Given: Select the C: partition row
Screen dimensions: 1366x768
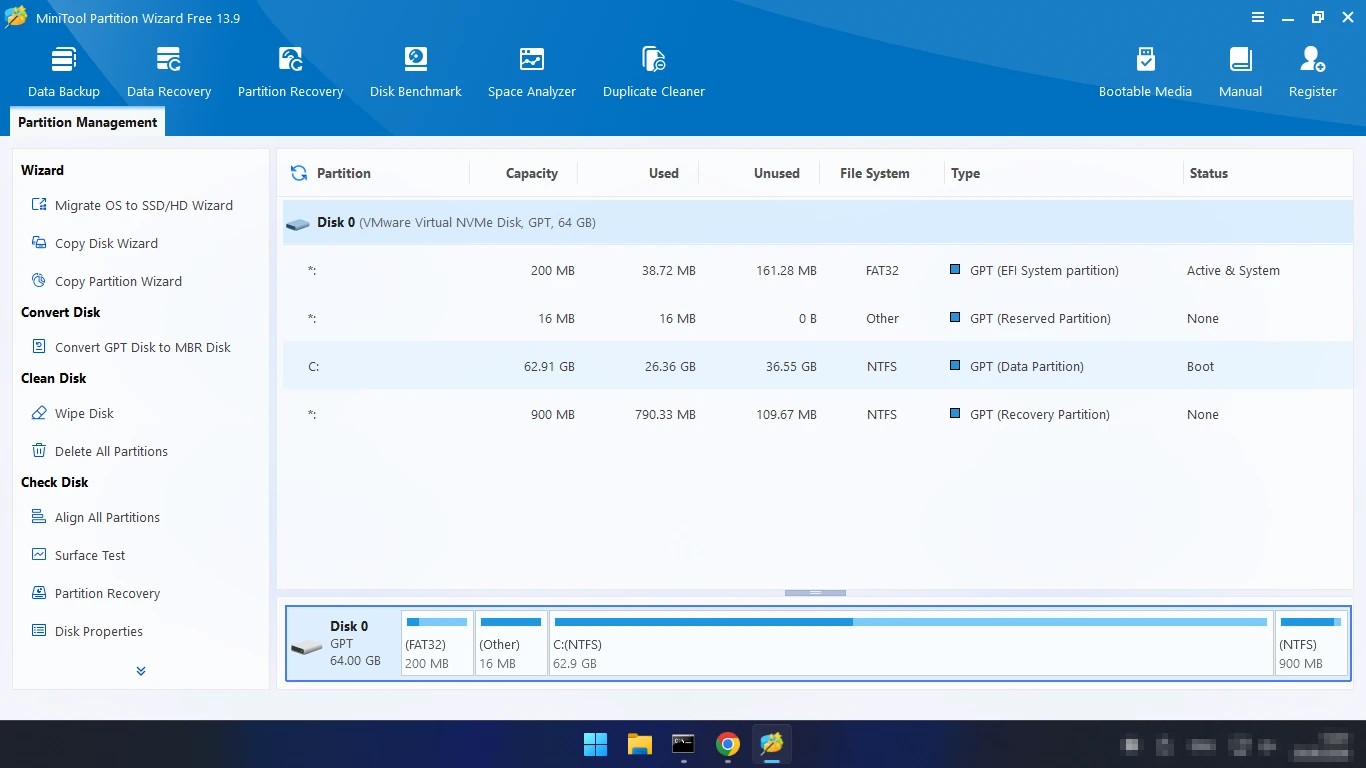Looking at the screenshot, I should pyautogui.click(x=816, y=366).
